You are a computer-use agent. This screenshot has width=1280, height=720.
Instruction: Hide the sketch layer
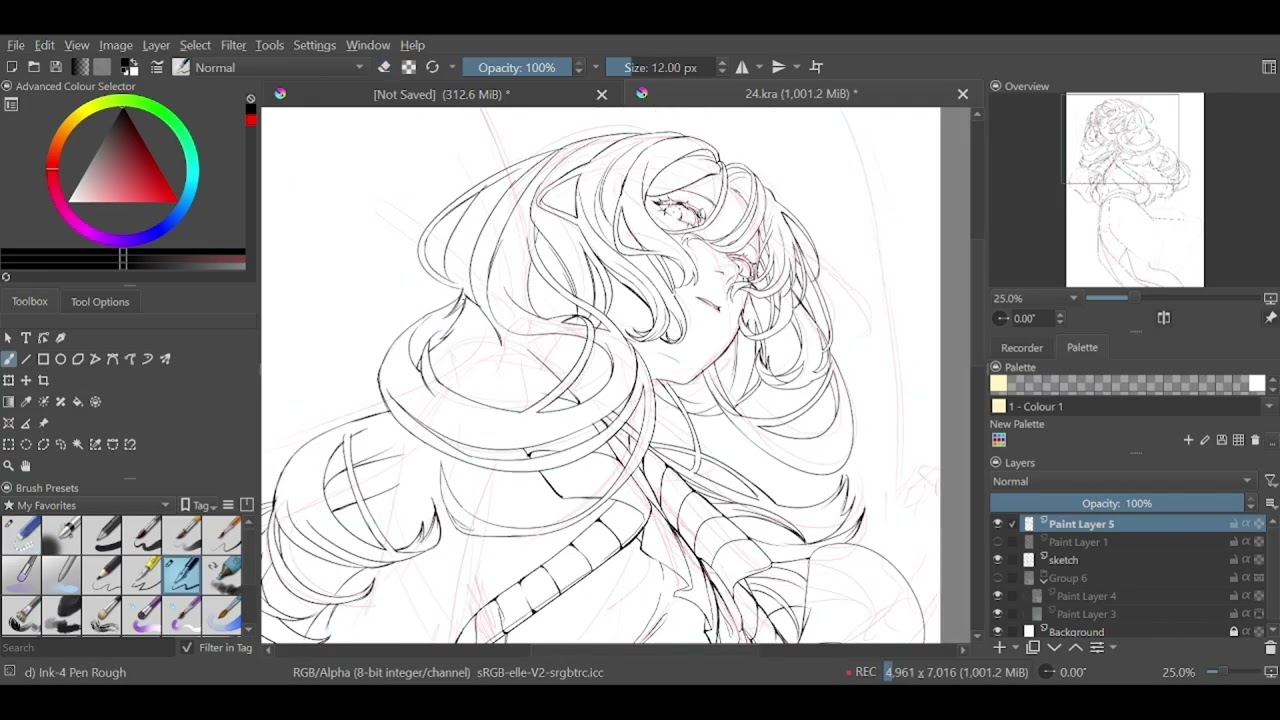pyautogui.click(x=997, y=560)
